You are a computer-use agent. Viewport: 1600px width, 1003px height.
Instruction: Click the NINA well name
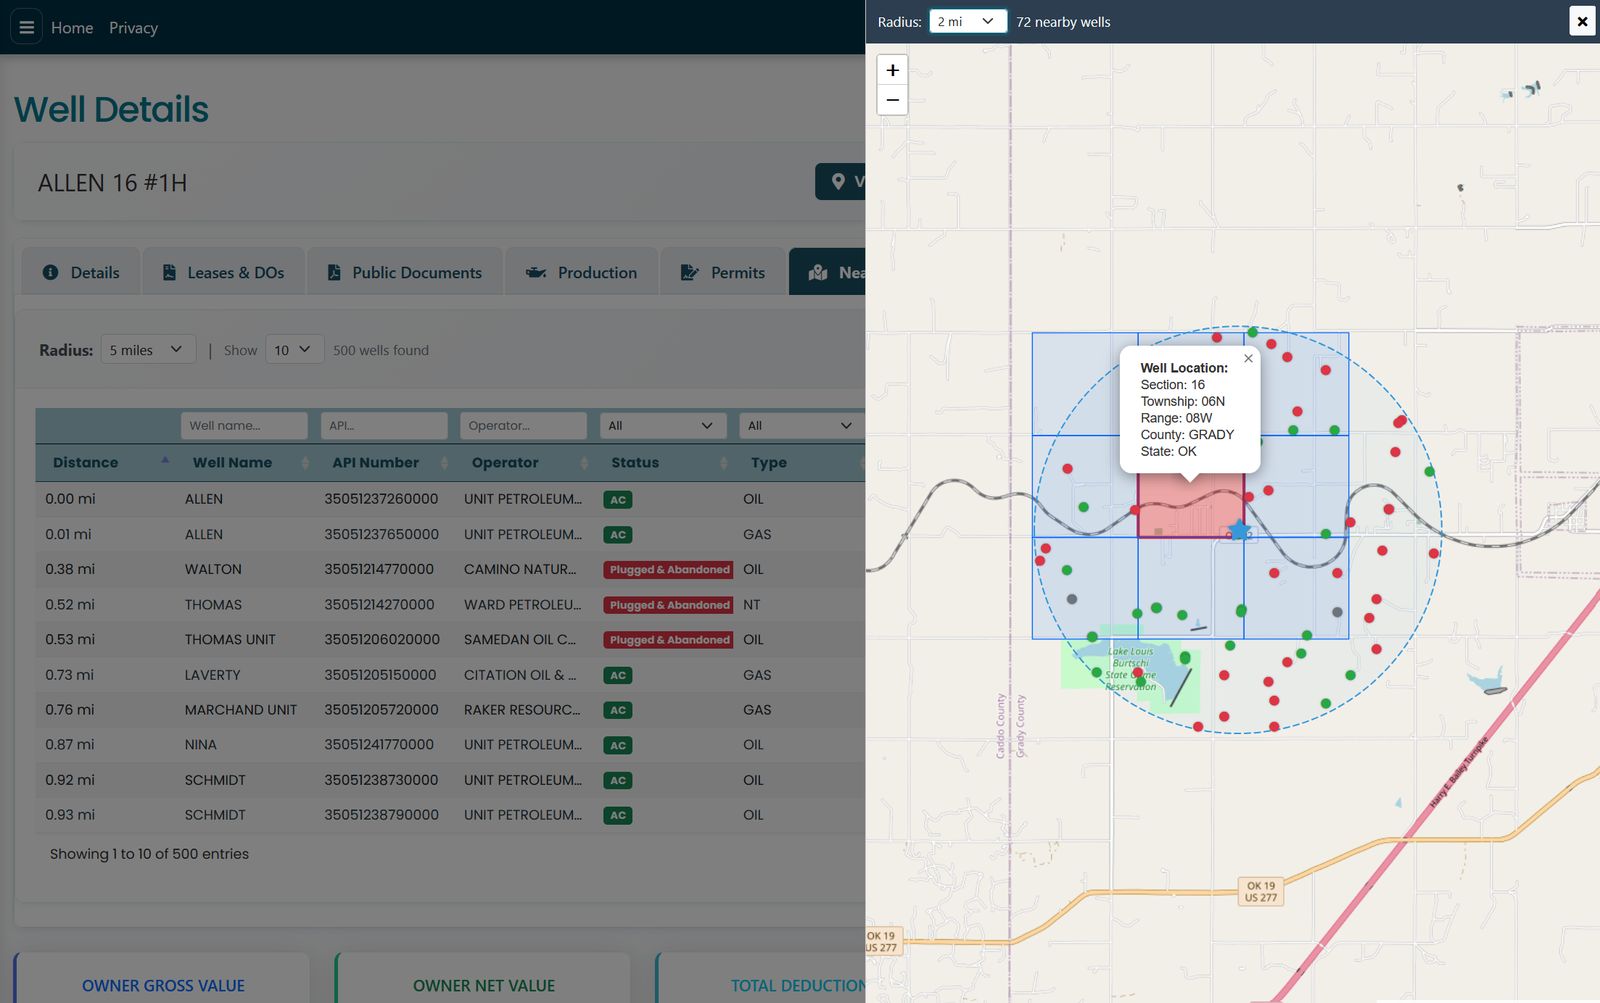(x=200, y=744)
